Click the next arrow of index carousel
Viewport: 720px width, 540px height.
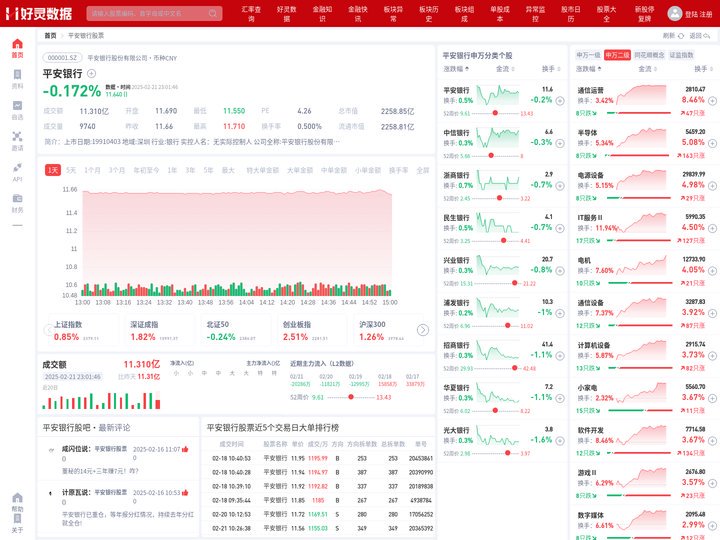[422, 330]
